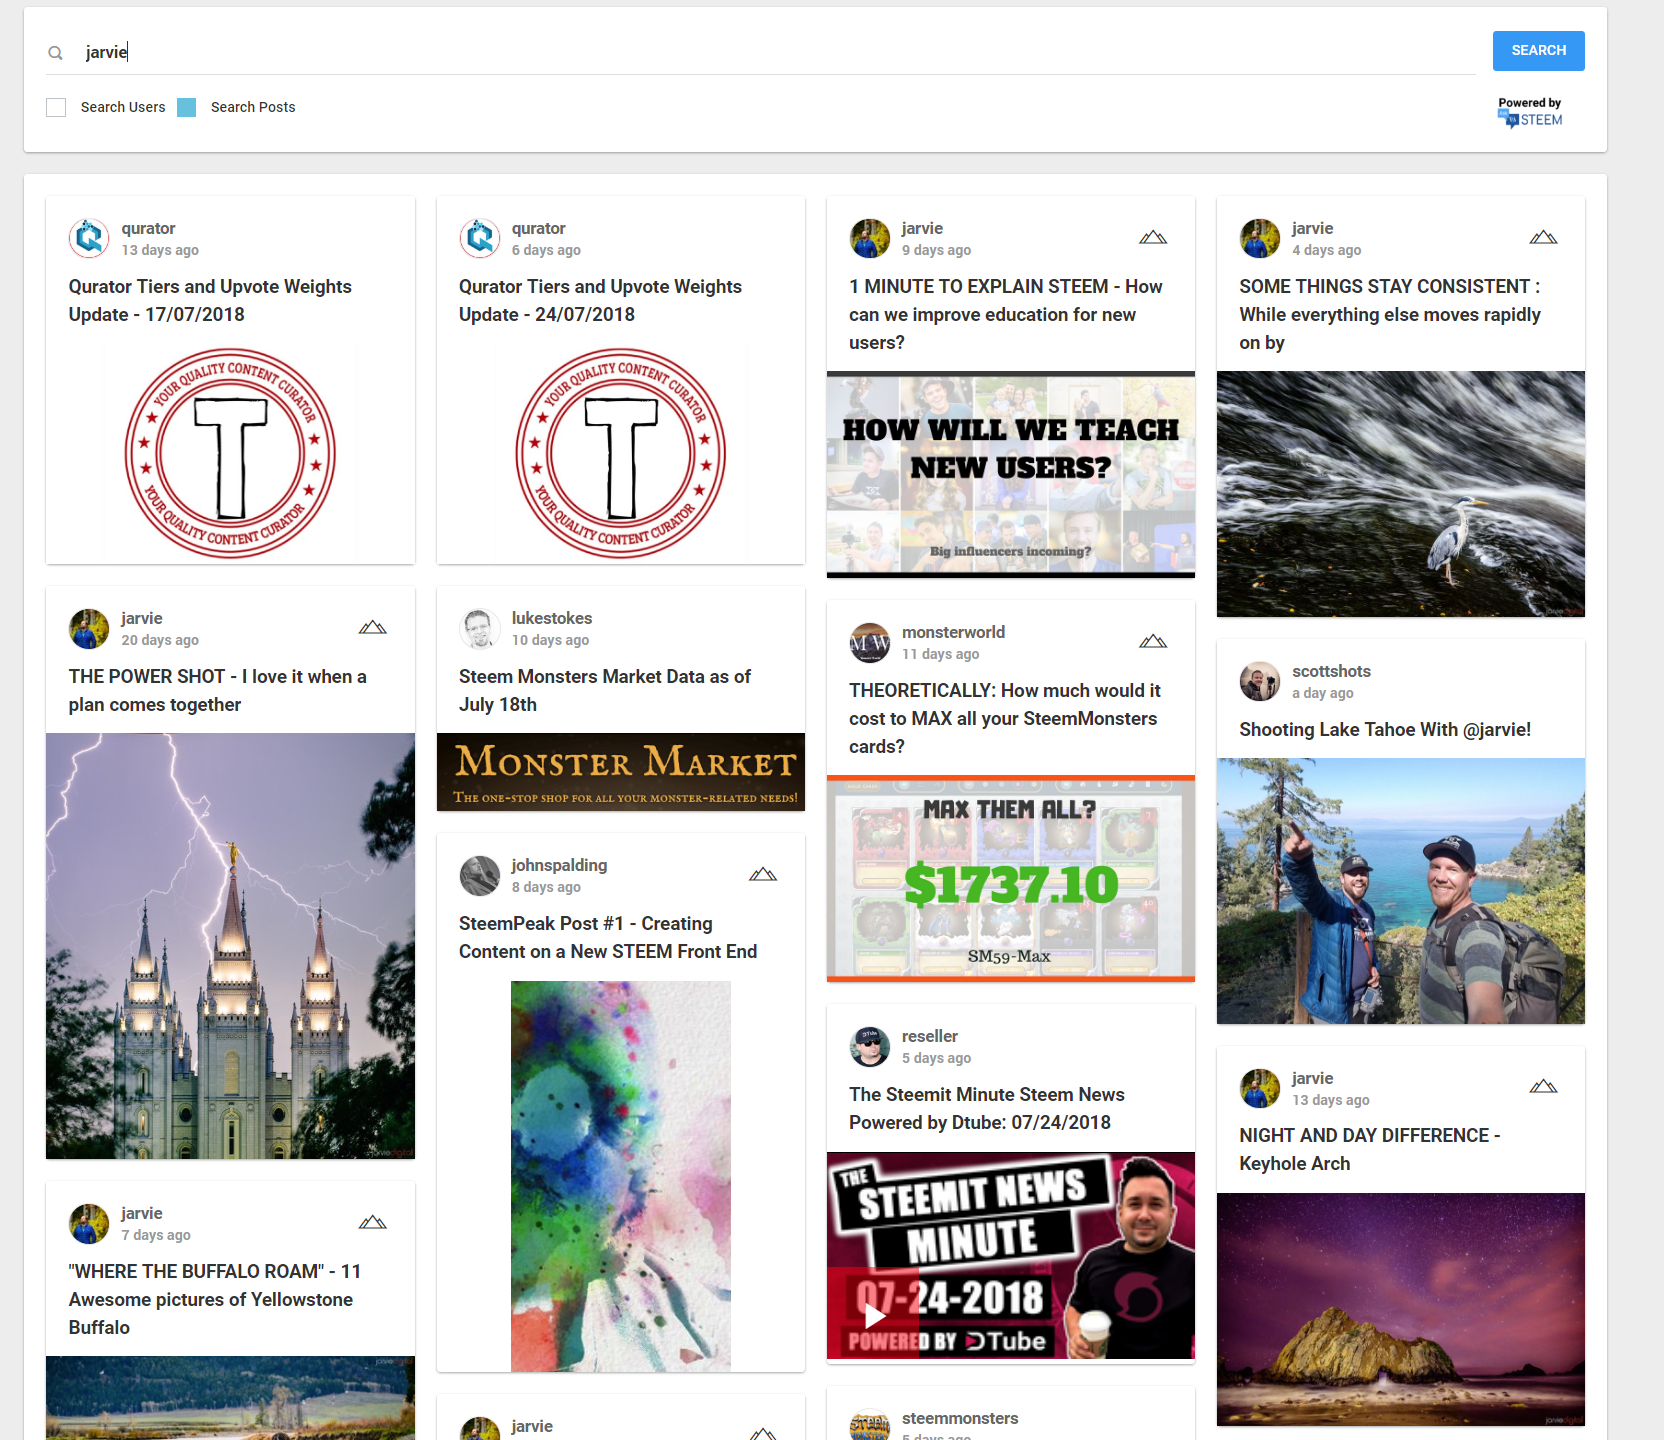Open the HOW WILL WE TEACH NEW USERS image
1664x1440 pixels.
click(x=1010, y=475)
